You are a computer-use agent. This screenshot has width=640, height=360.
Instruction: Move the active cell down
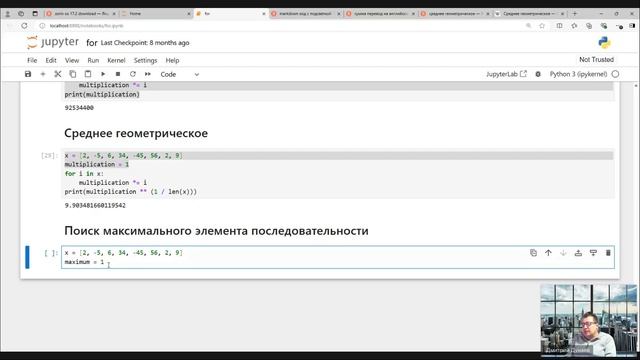click(563, 253)
